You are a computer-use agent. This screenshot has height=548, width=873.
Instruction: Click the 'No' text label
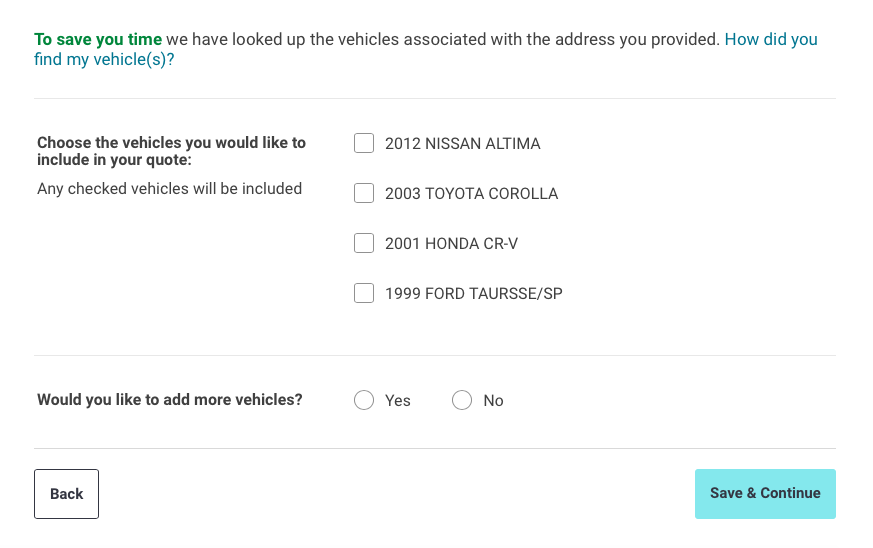(x=493, y=401)
